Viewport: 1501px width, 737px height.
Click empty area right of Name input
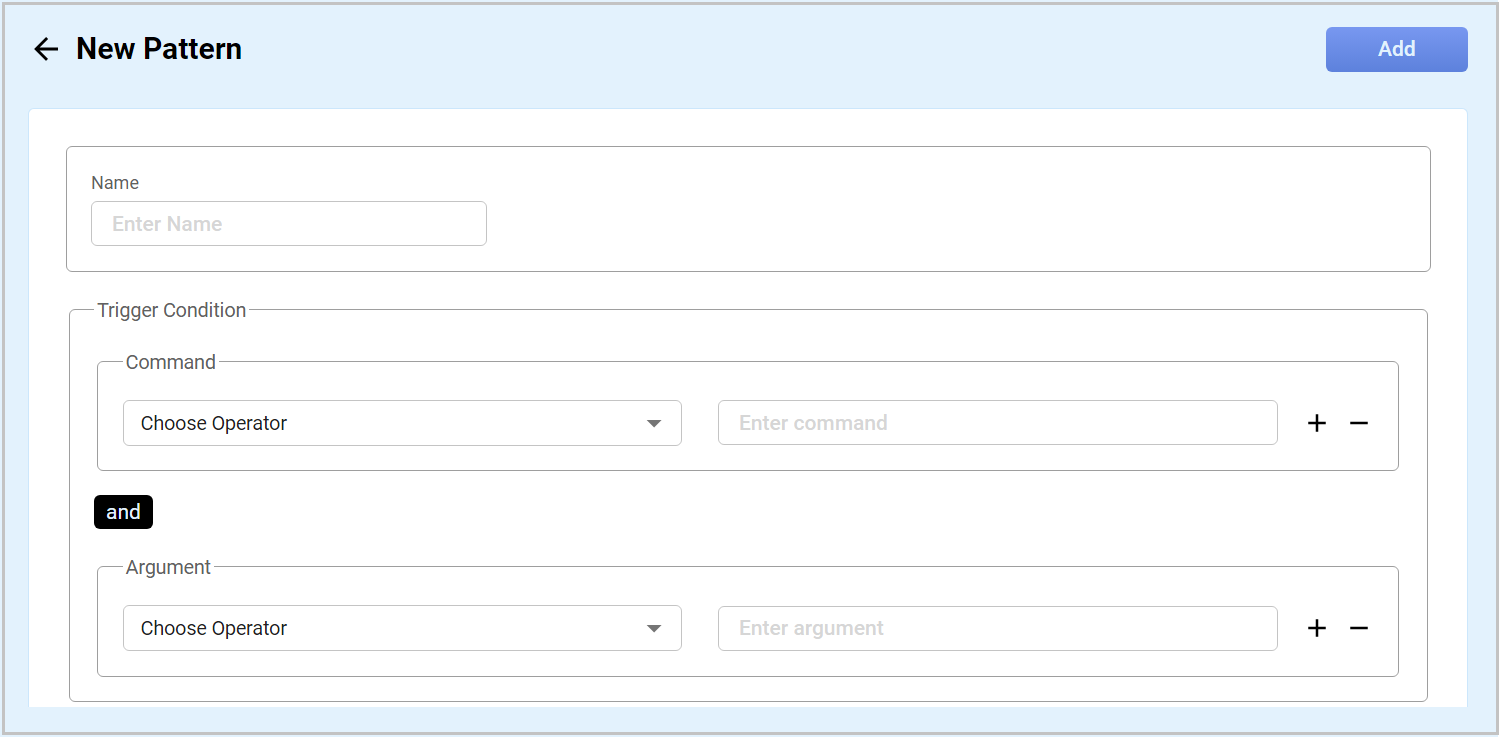tap(950, 224)
